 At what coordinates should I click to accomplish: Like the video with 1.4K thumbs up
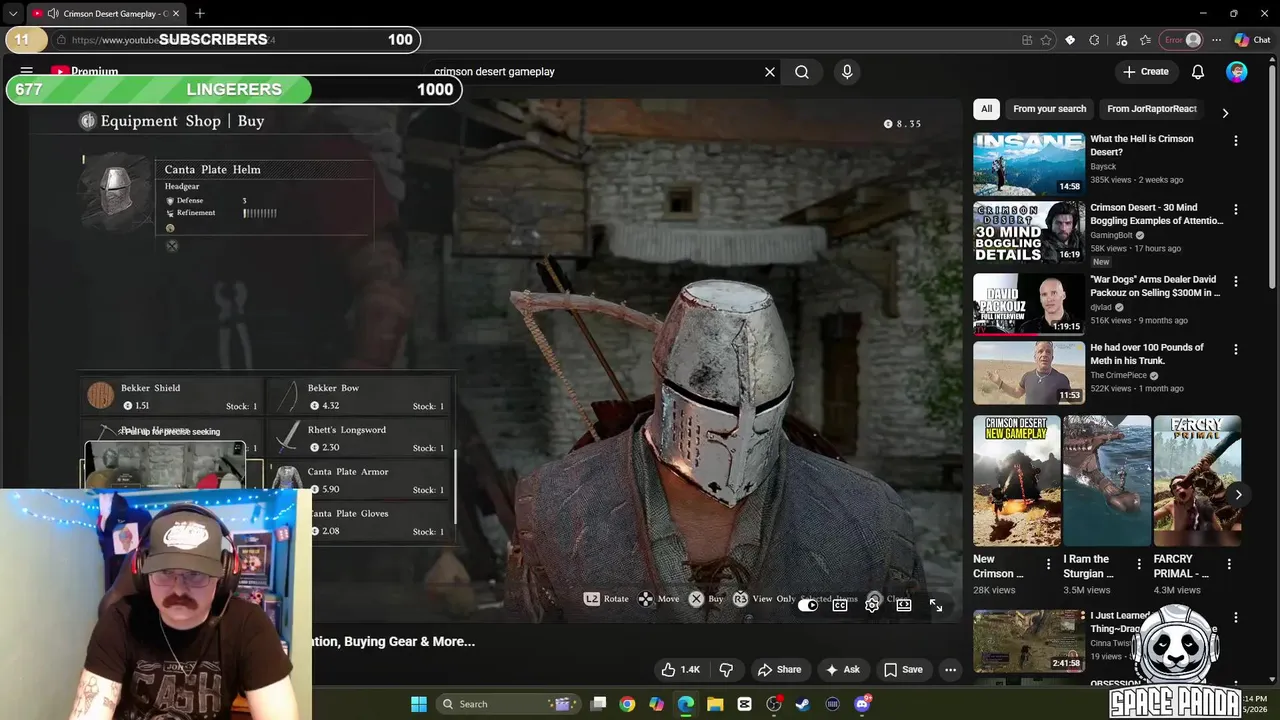pyautogui.click(x=680, y=670)
